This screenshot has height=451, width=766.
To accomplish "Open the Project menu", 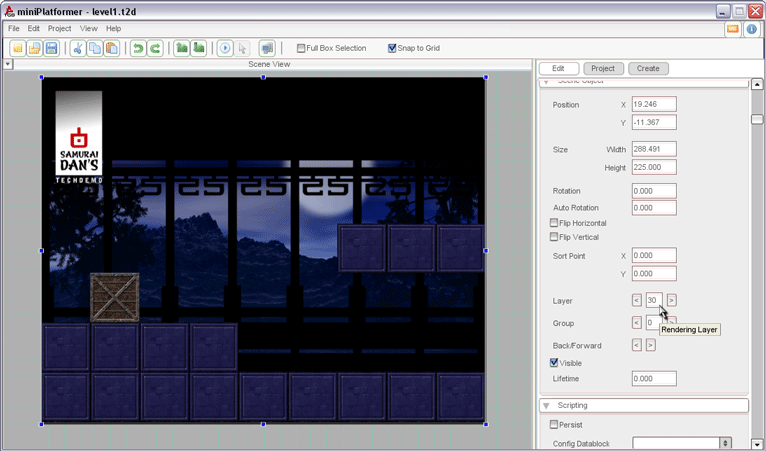I will (x=59, y=28).
